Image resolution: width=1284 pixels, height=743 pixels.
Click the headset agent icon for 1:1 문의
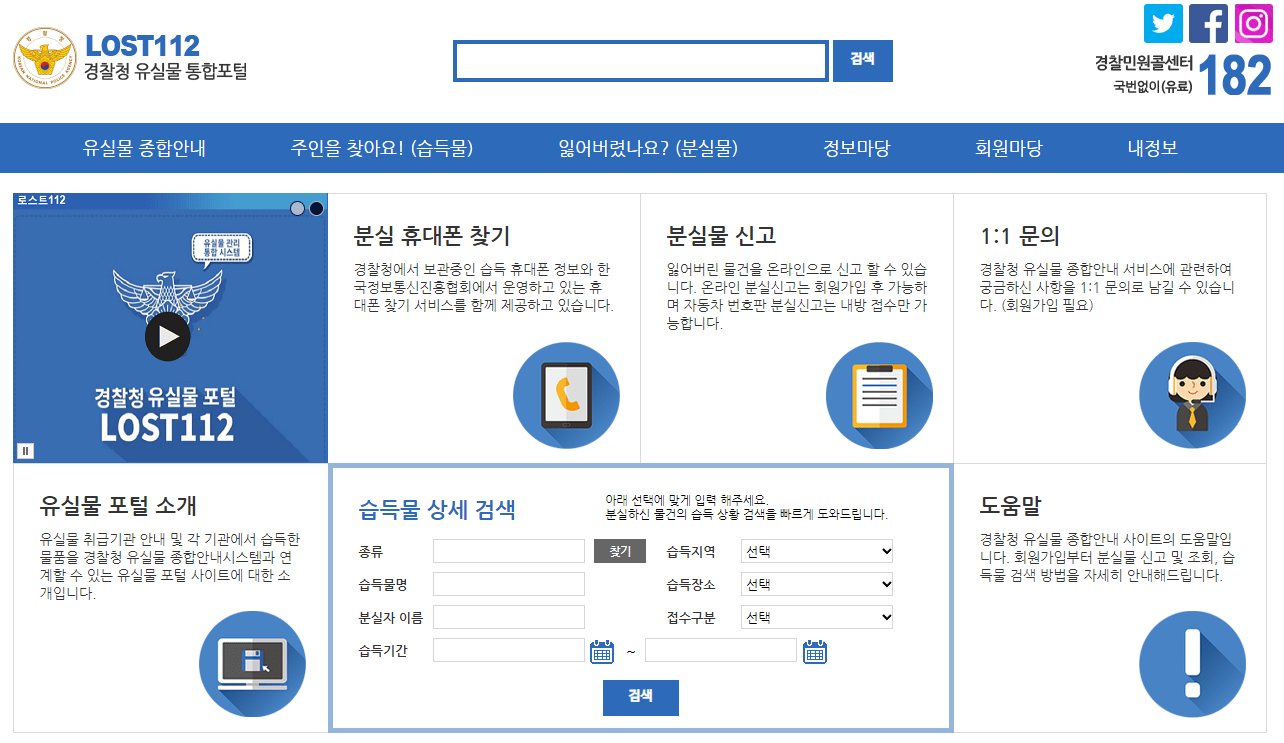pyautogui.click(x=1192, y=396)
